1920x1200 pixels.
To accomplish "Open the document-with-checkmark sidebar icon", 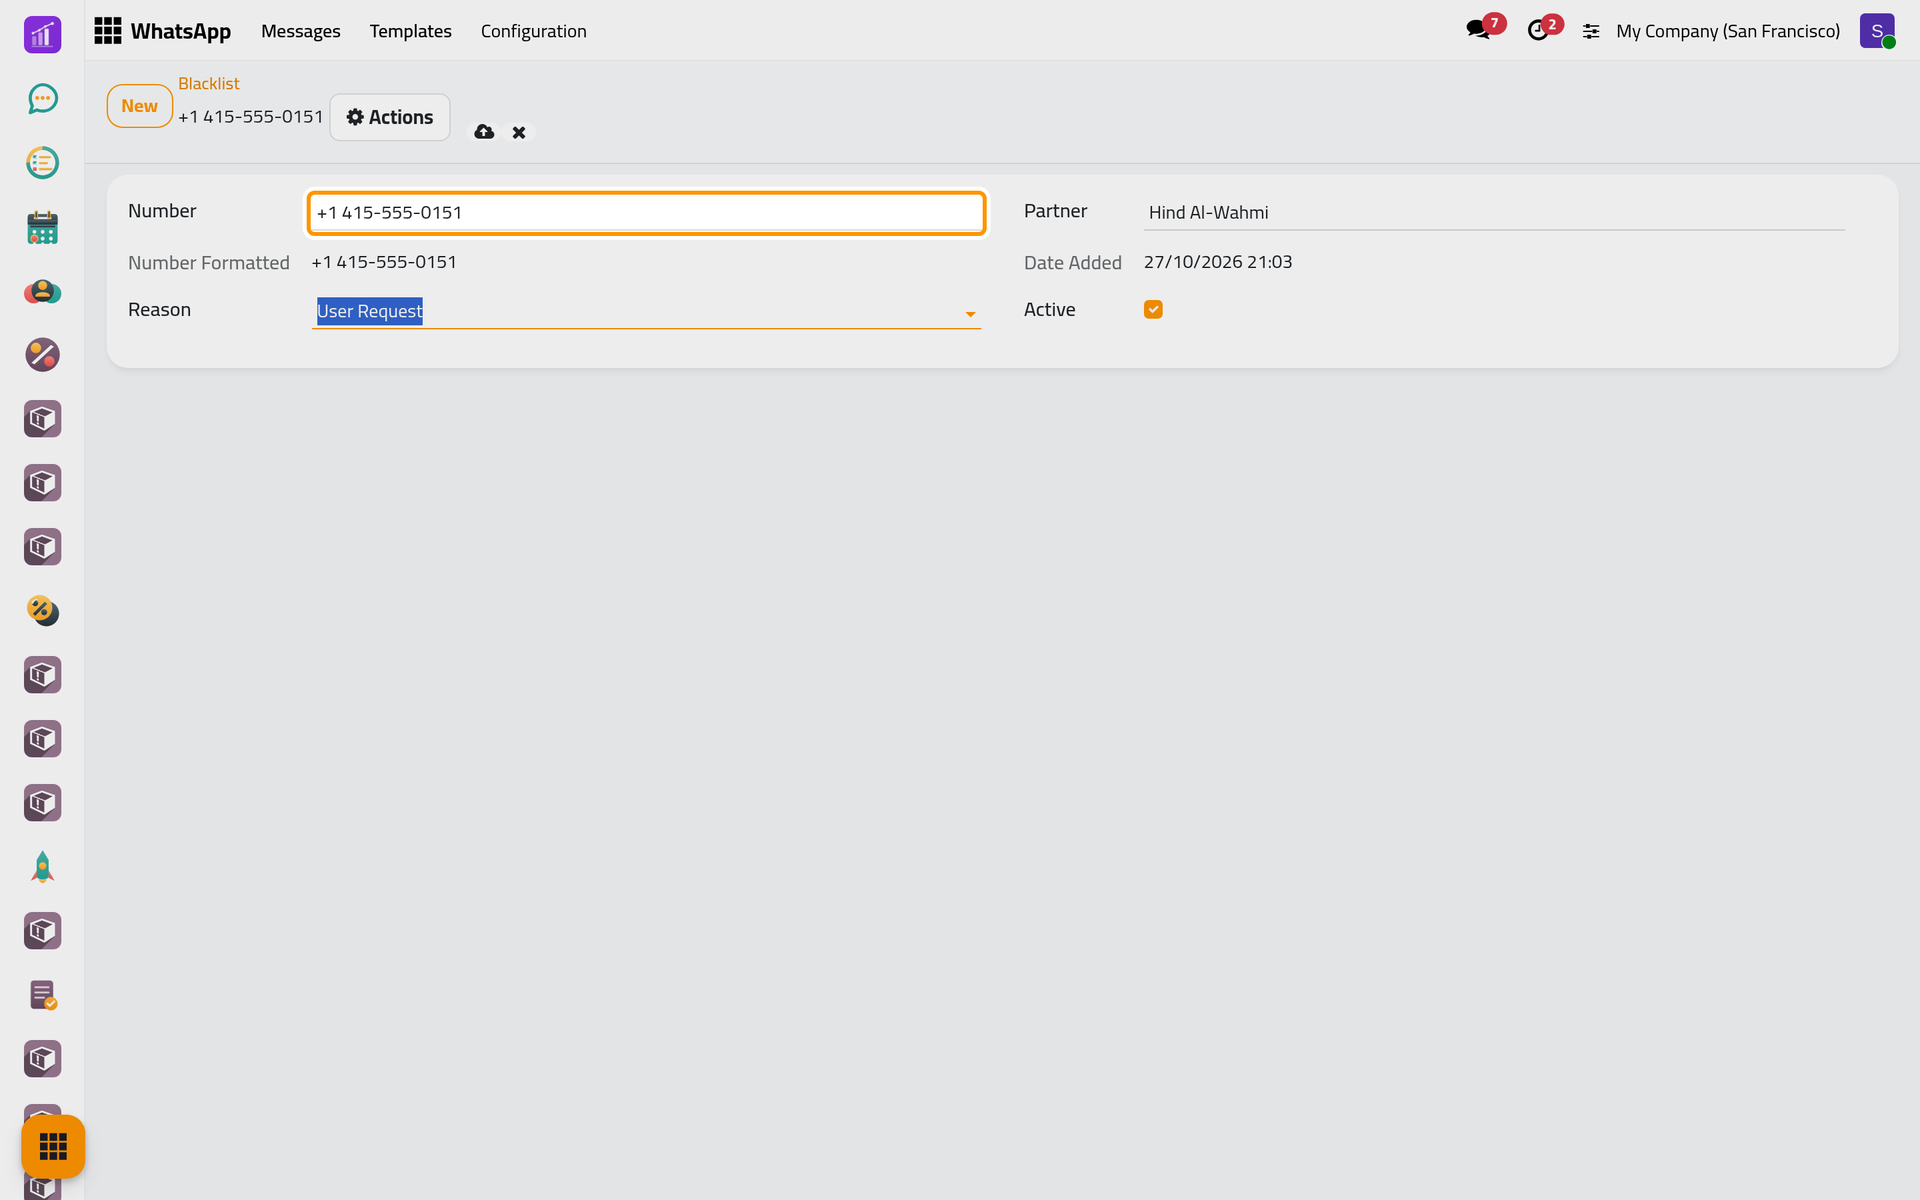I will tap(42, 995).
